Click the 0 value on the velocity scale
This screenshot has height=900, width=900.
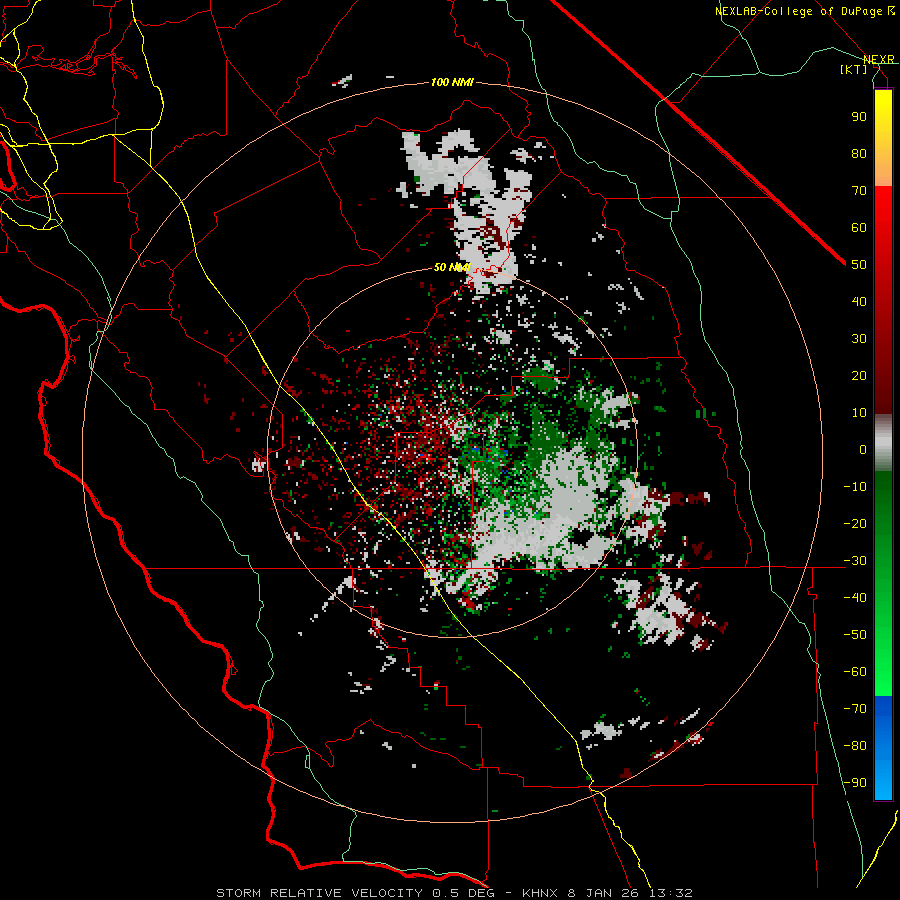pyautogui.click(x=863, y=449)
